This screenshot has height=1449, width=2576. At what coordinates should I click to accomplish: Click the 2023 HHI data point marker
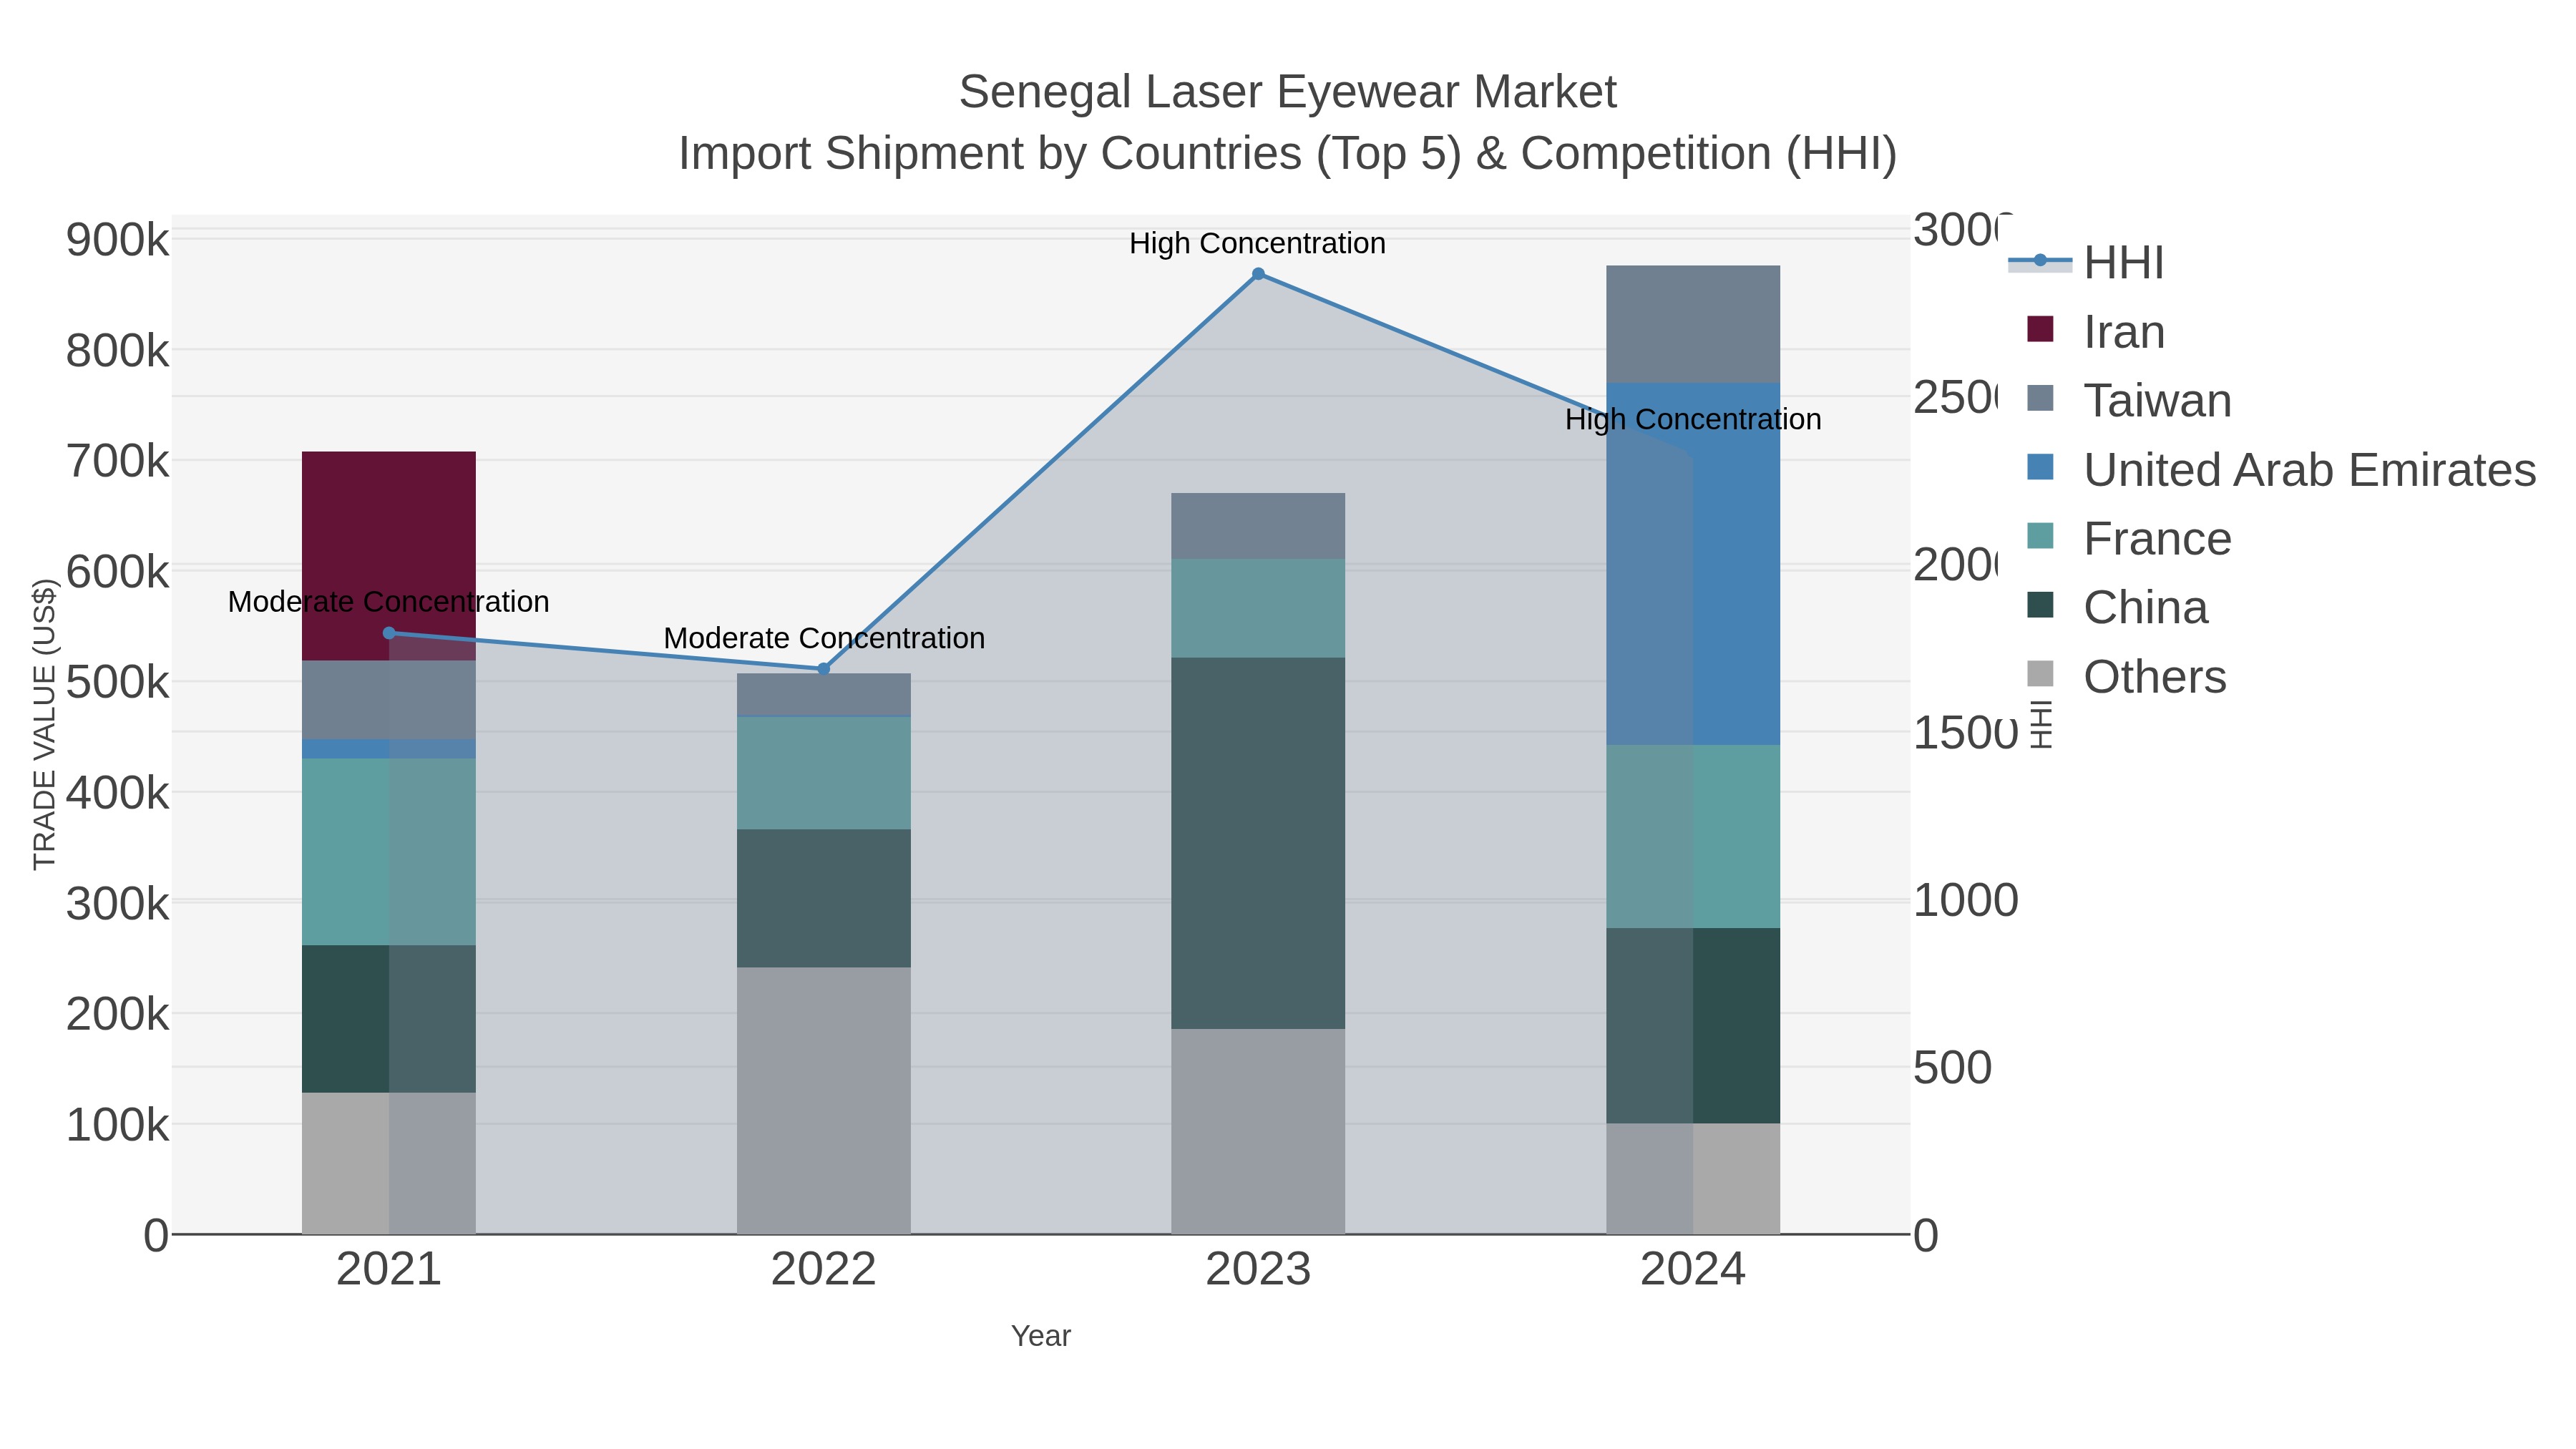(x=1258, y=274)
